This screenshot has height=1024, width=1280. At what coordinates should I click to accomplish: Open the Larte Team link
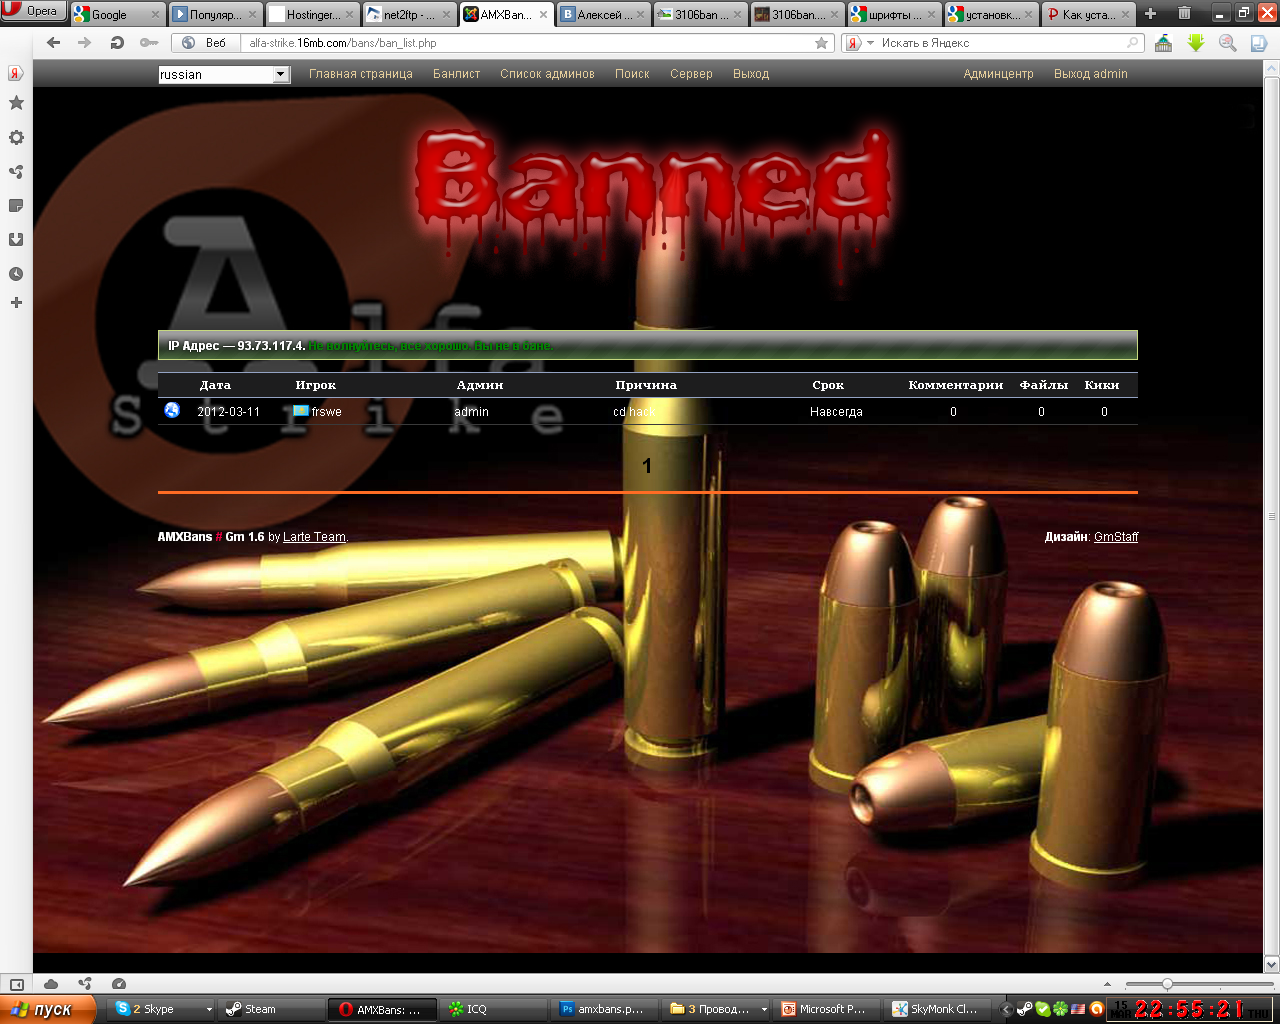point(314,537)
